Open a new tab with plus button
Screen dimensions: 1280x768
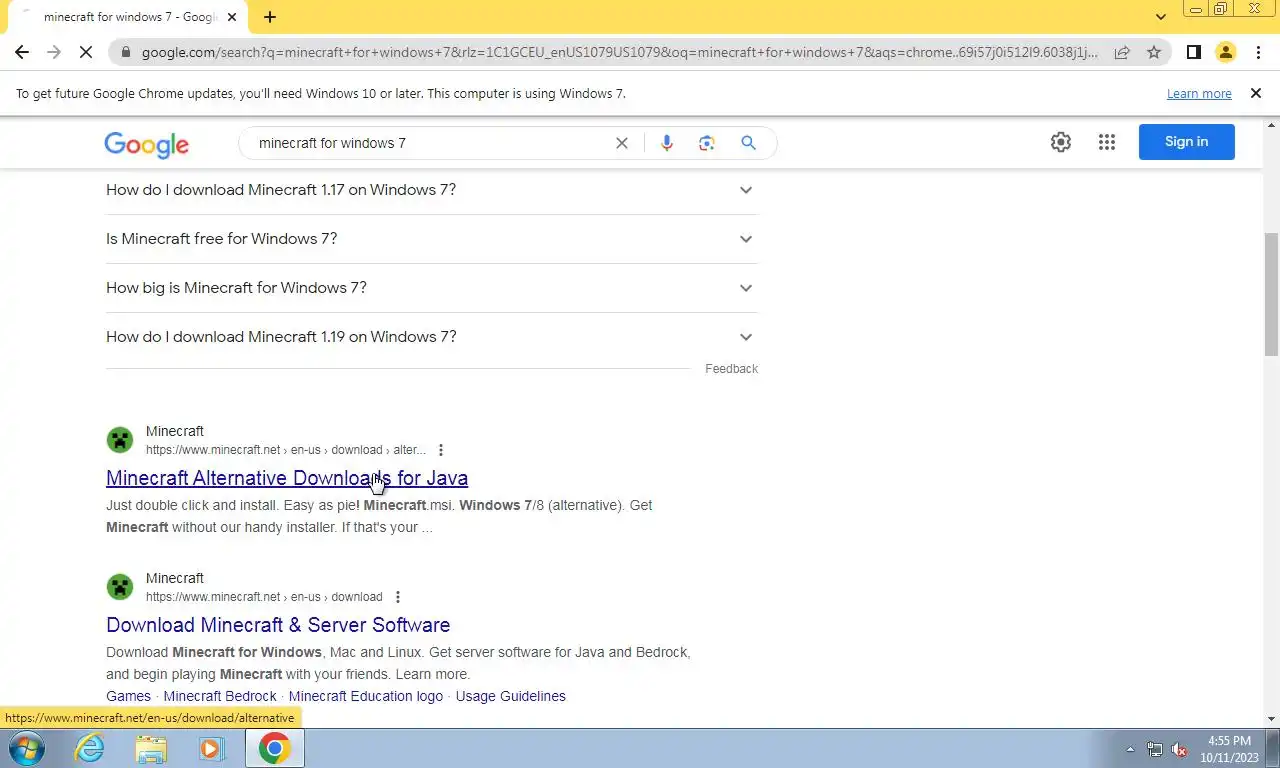[270, 17]
